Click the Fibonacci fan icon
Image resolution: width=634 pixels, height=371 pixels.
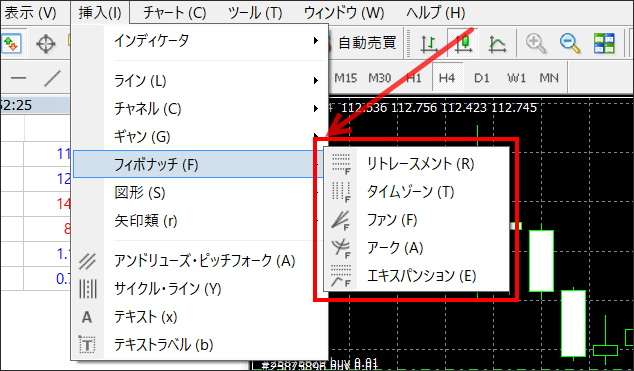(x=341, y=220)
